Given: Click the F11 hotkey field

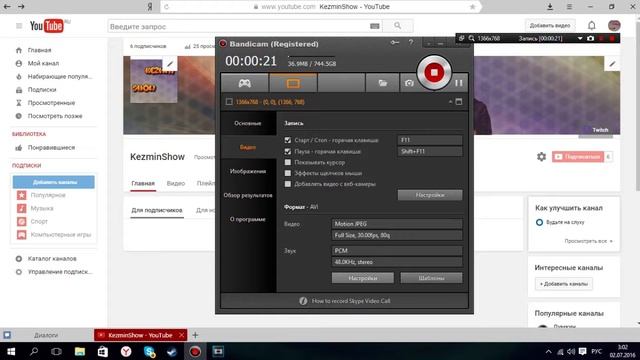Looking at the screenshot, I should click(430, 140).
